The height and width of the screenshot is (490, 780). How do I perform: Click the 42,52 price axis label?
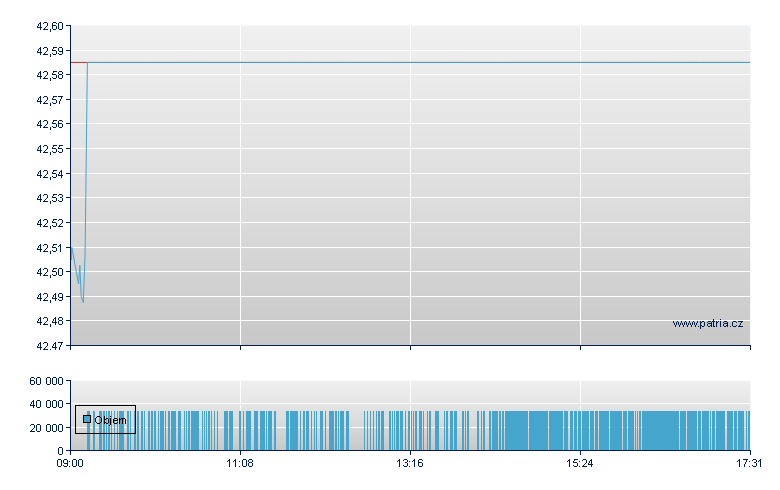pyautogui.click(x=50, y=223)
